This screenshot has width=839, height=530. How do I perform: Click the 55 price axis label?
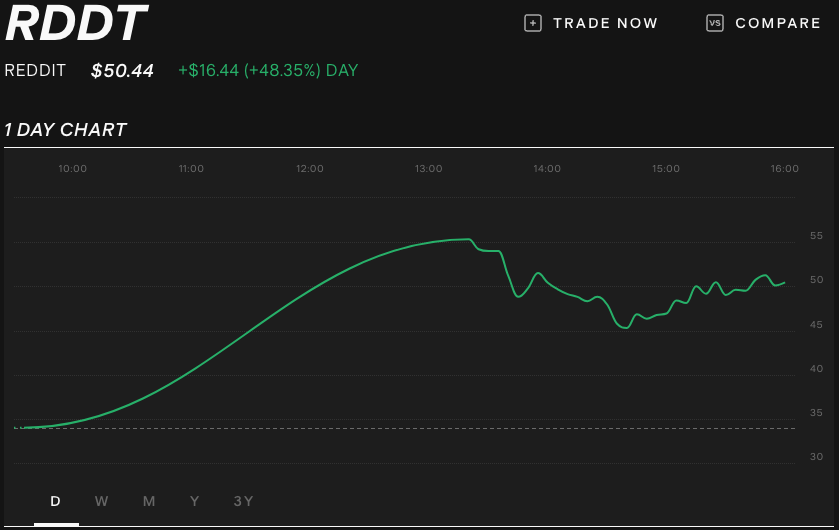pyautogui.click(x=816, y=236)
